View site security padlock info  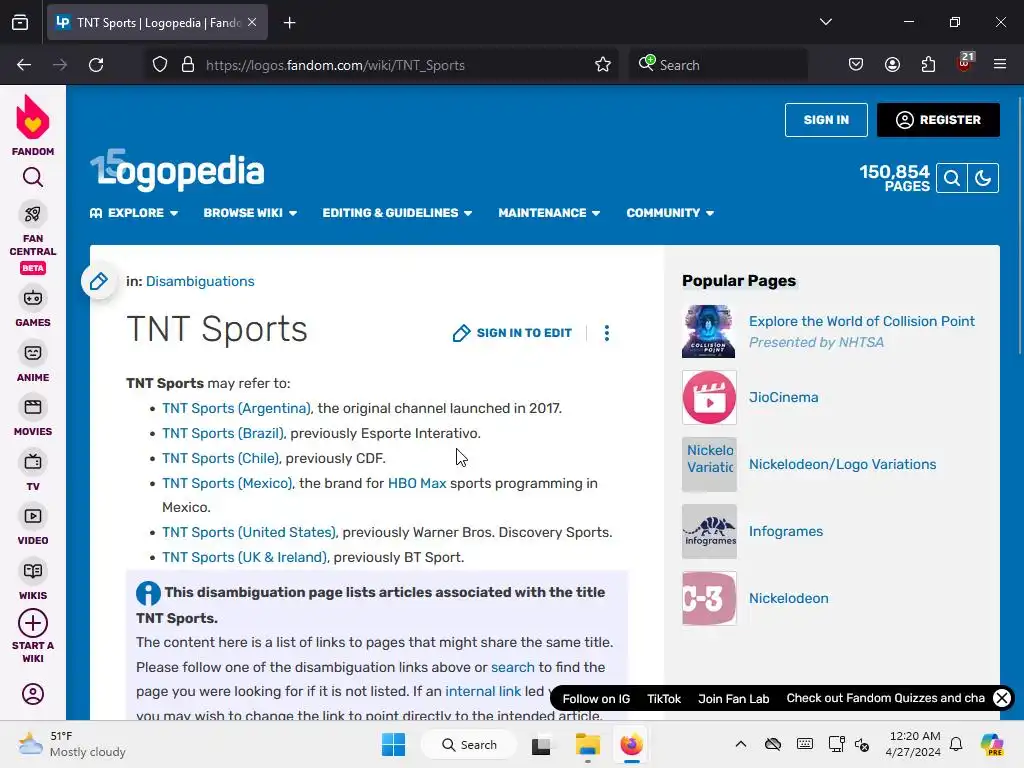188,65
